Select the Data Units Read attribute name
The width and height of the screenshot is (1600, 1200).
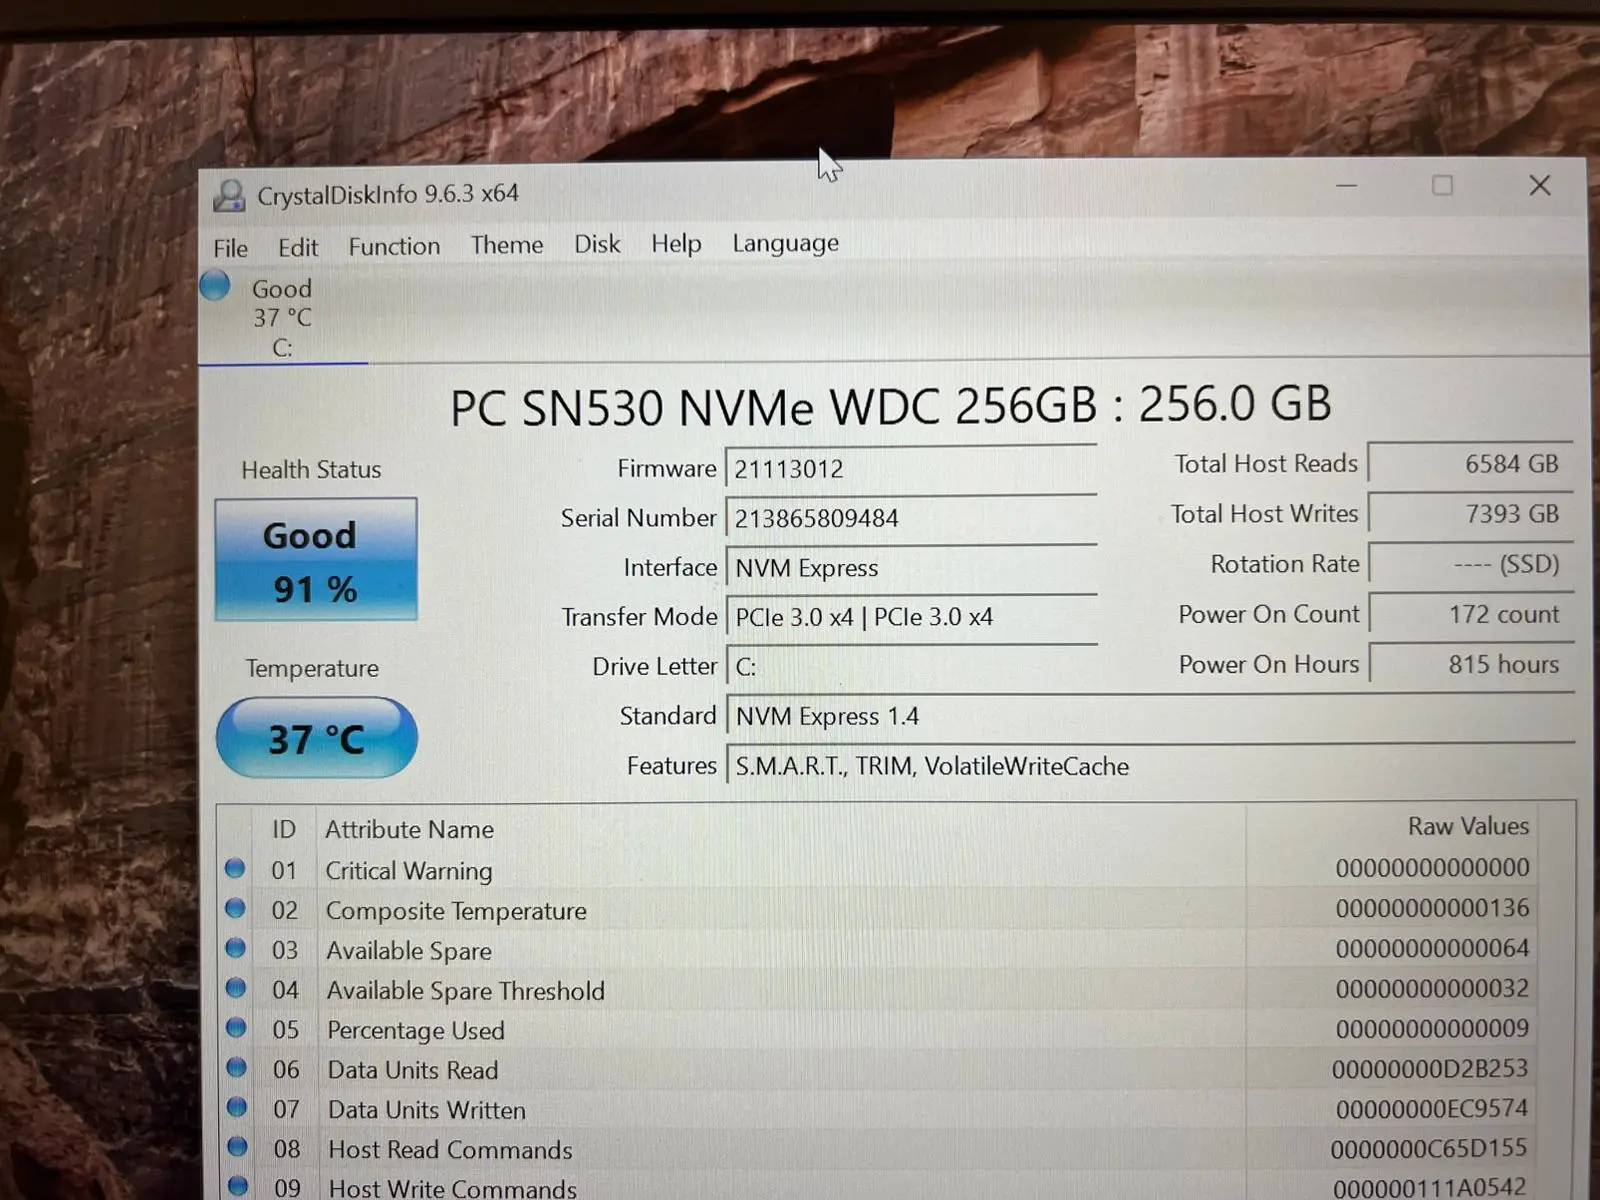click(413, 1070)
